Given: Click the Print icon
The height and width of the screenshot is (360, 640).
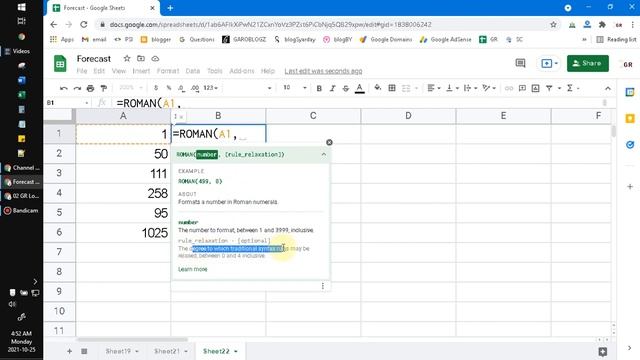Looking at the screenshot, I should pos(90,88).
